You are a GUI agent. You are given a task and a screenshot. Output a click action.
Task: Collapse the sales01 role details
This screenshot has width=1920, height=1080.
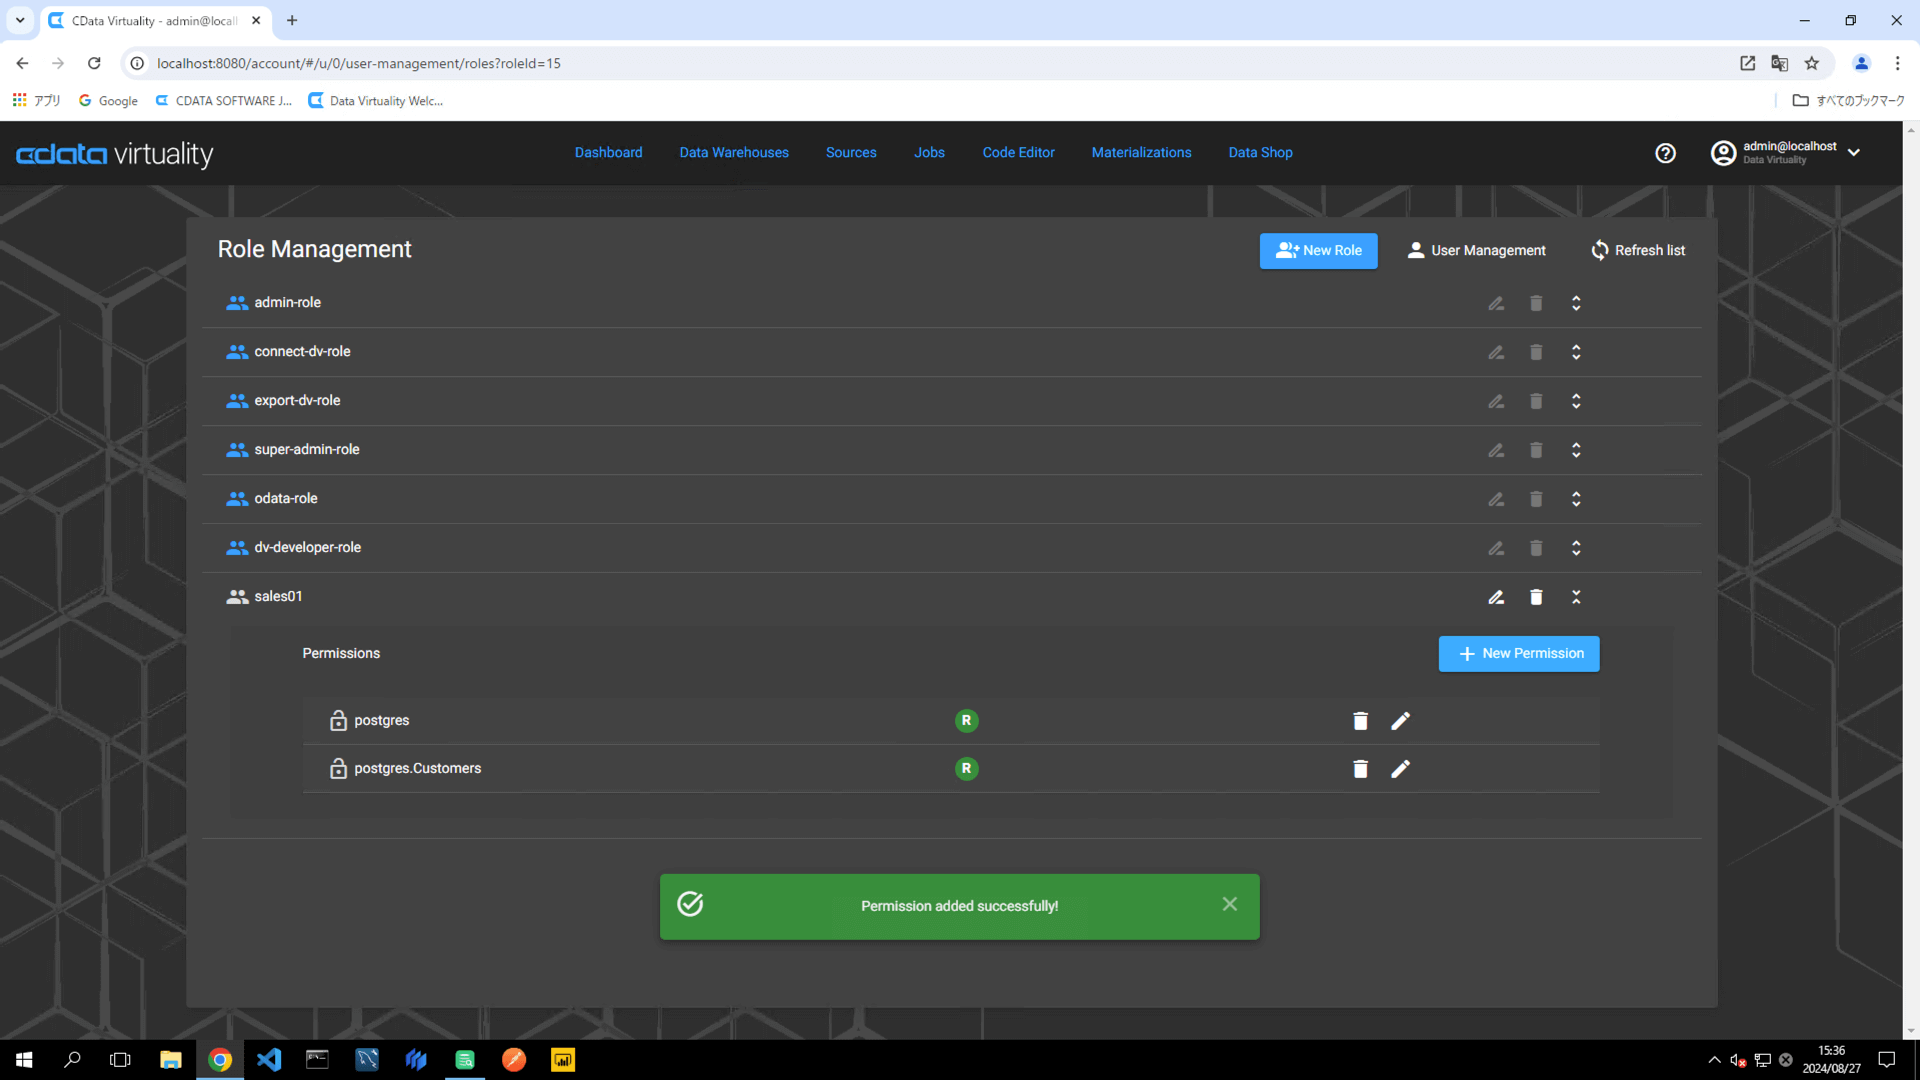pos(1576,597)
